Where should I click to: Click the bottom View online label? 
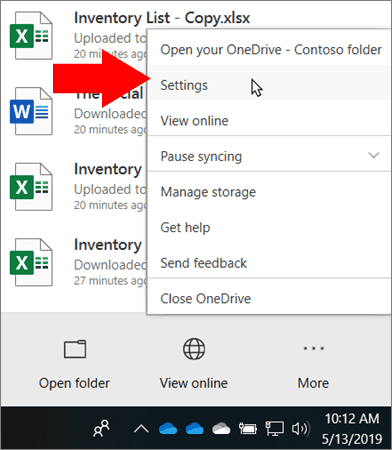pyautogui.click(x=194, y=383)
